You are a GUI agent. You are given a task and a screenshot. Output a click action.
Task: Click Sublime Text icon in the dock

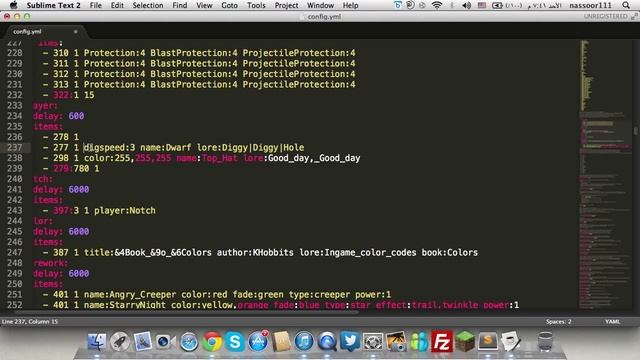[488, 340]
